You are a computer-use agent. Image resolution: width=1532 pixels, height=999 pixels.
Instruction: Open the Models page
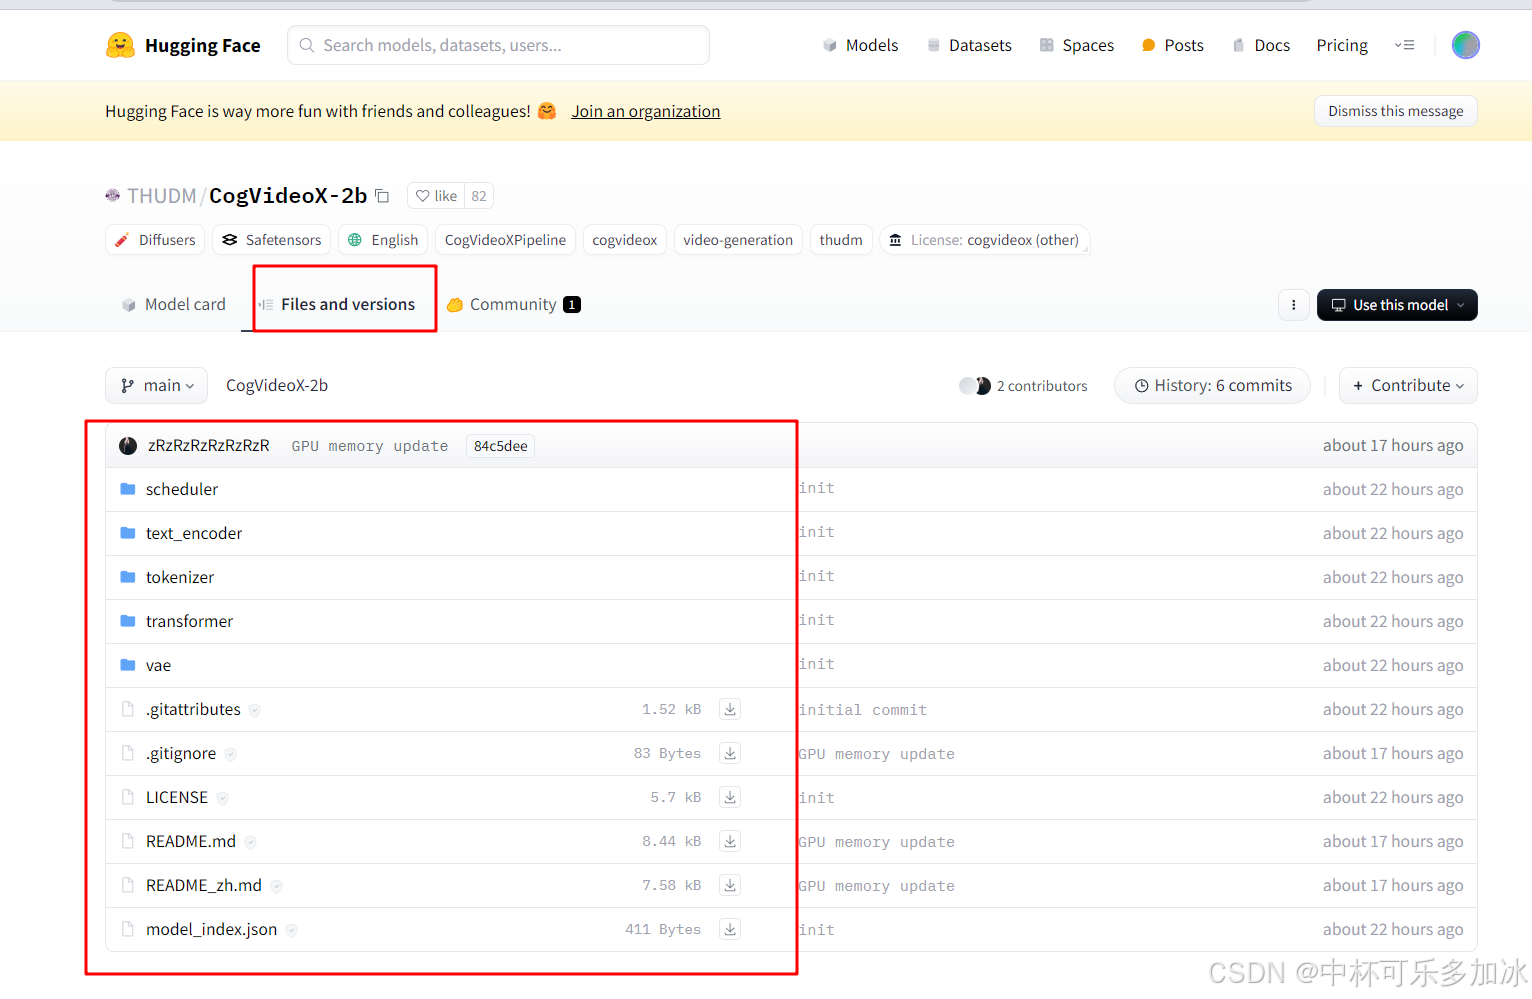pyautogui.click(x=860, y=45)
